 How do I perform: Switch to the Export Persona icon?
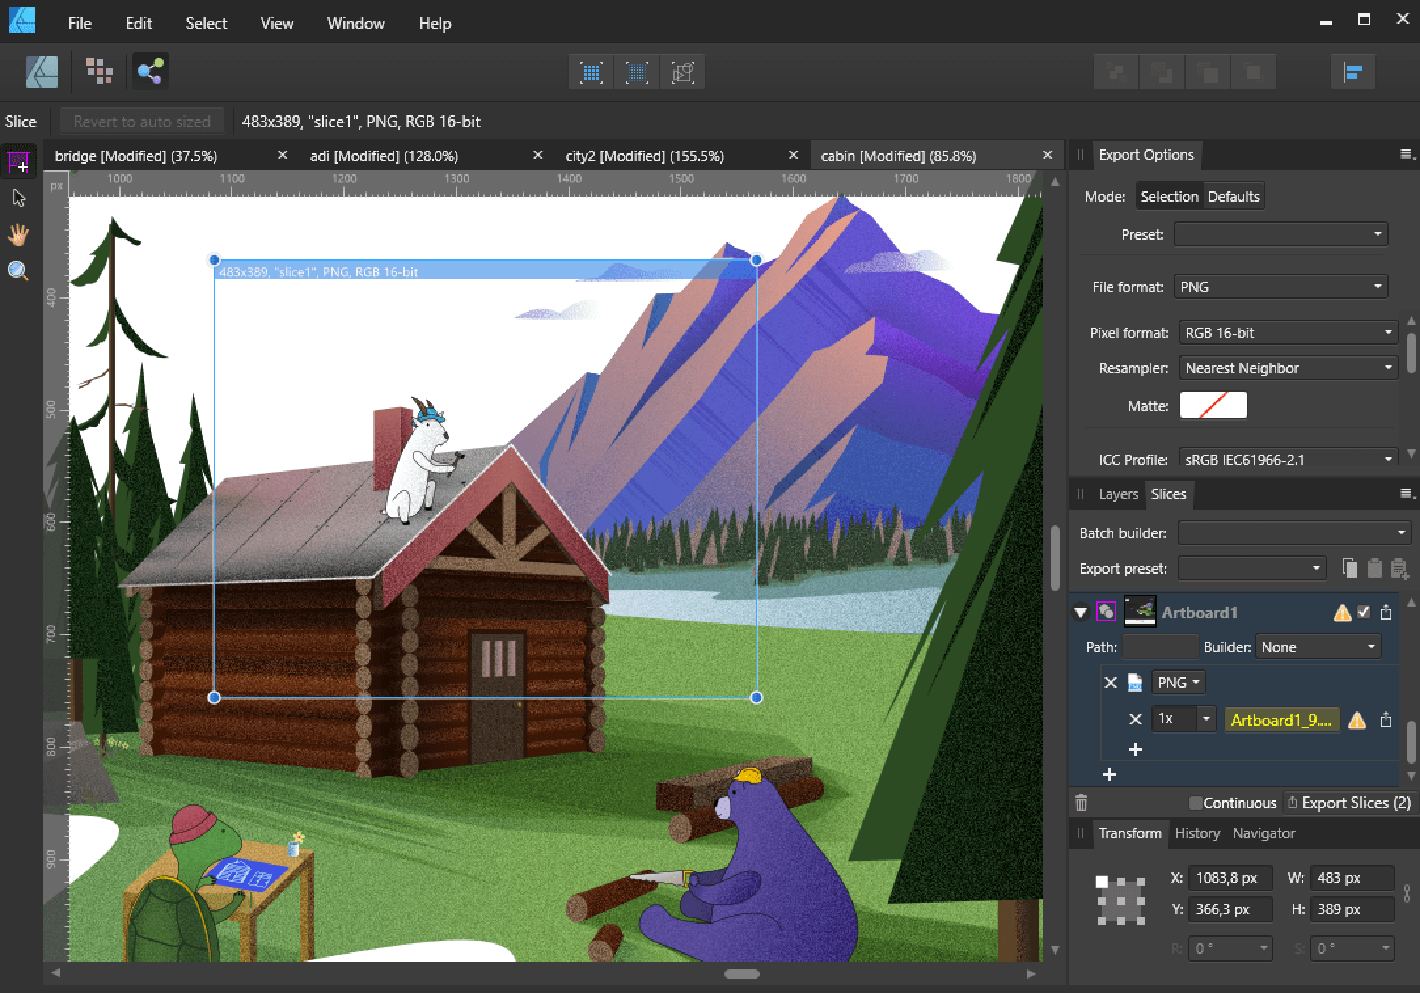(x=150, y=71)
